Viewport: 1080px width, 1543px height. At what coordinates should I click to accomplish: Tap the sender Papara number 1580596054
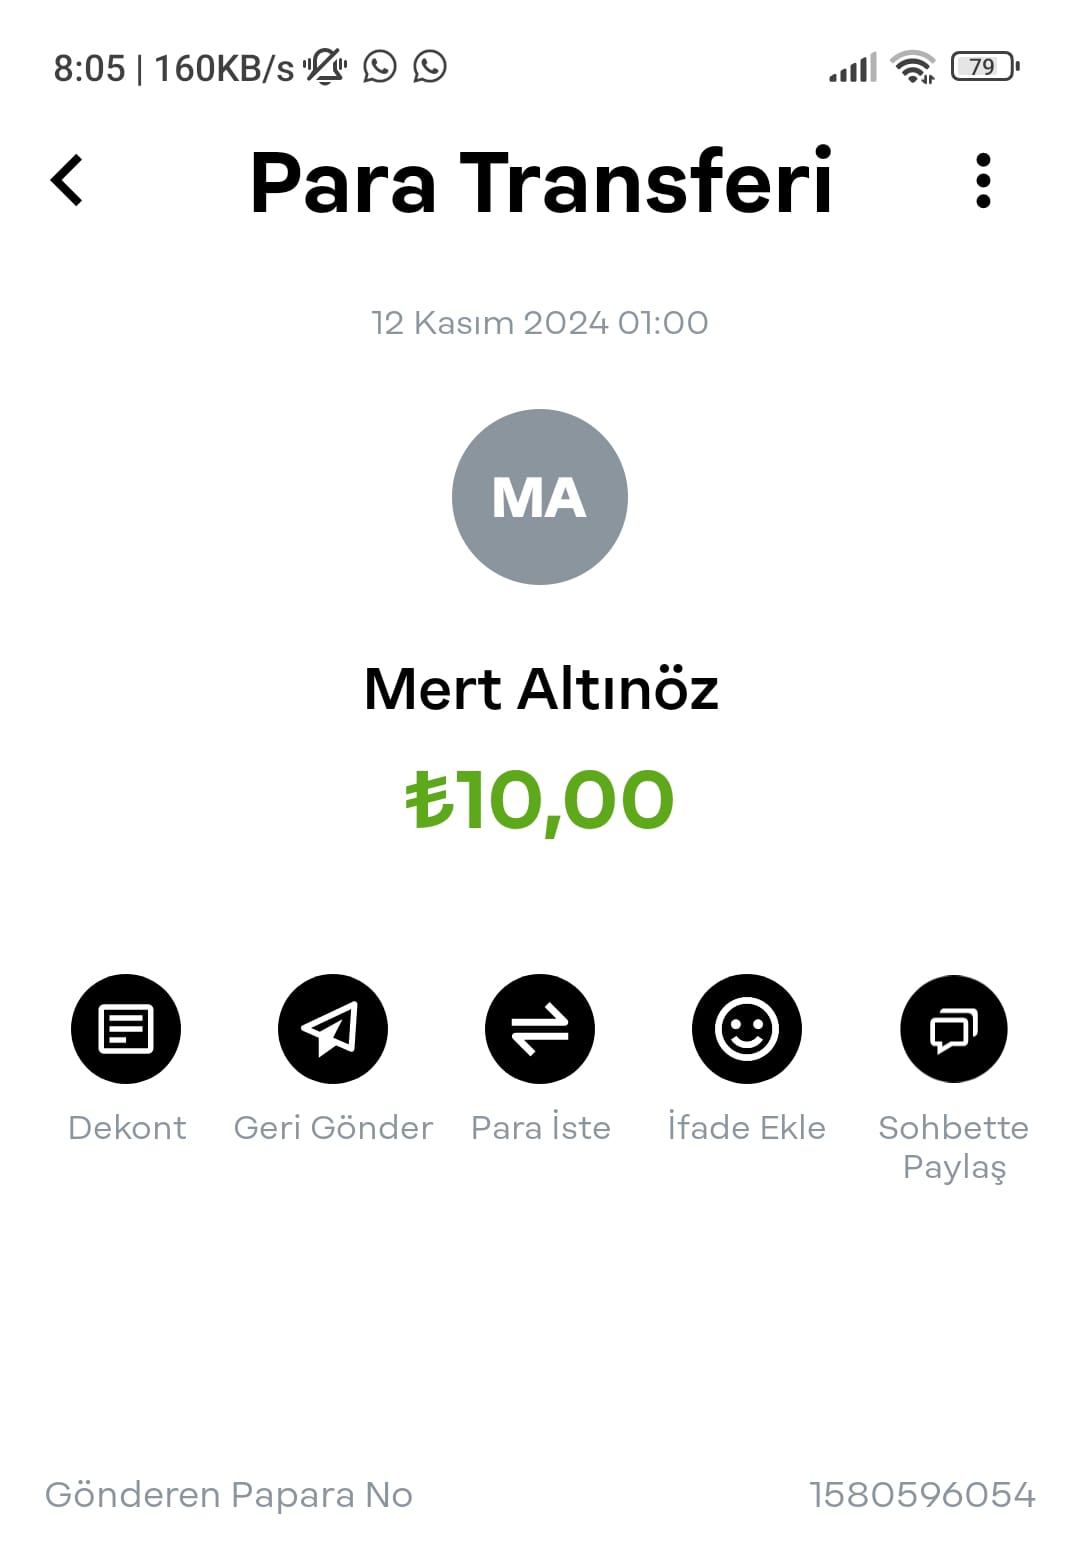tap(922, 1494)
